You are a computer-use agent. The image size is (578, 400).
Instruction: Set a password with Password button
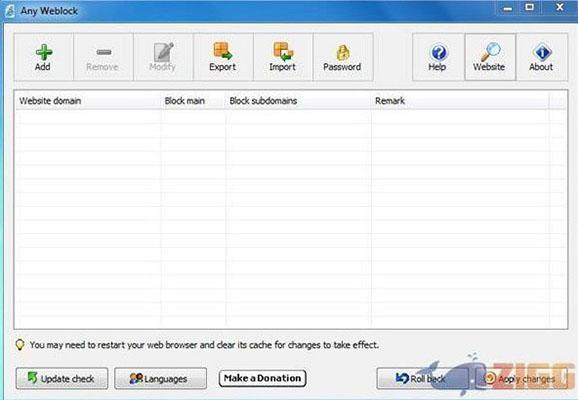343,57
